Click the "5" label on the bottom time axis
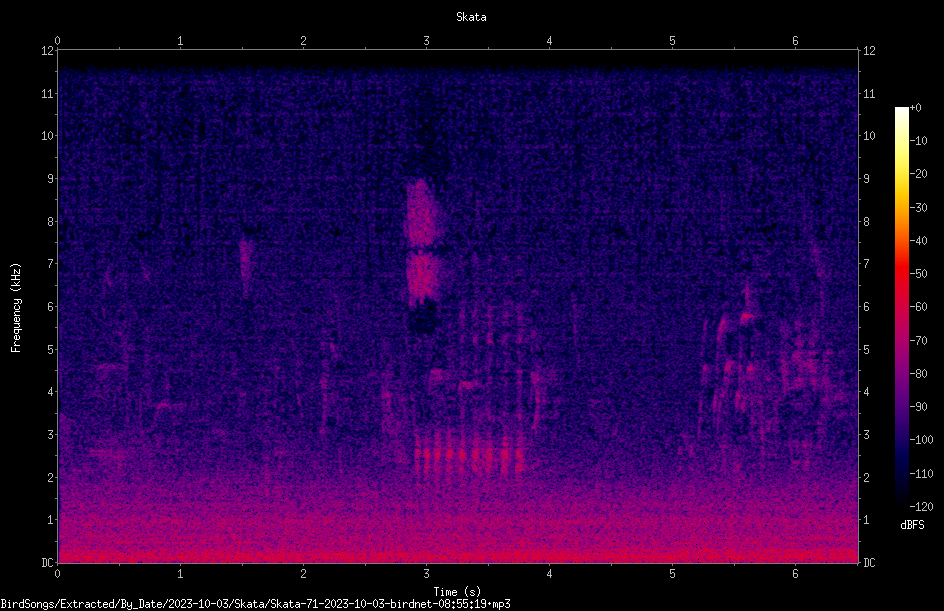 [x=672, y=574]
